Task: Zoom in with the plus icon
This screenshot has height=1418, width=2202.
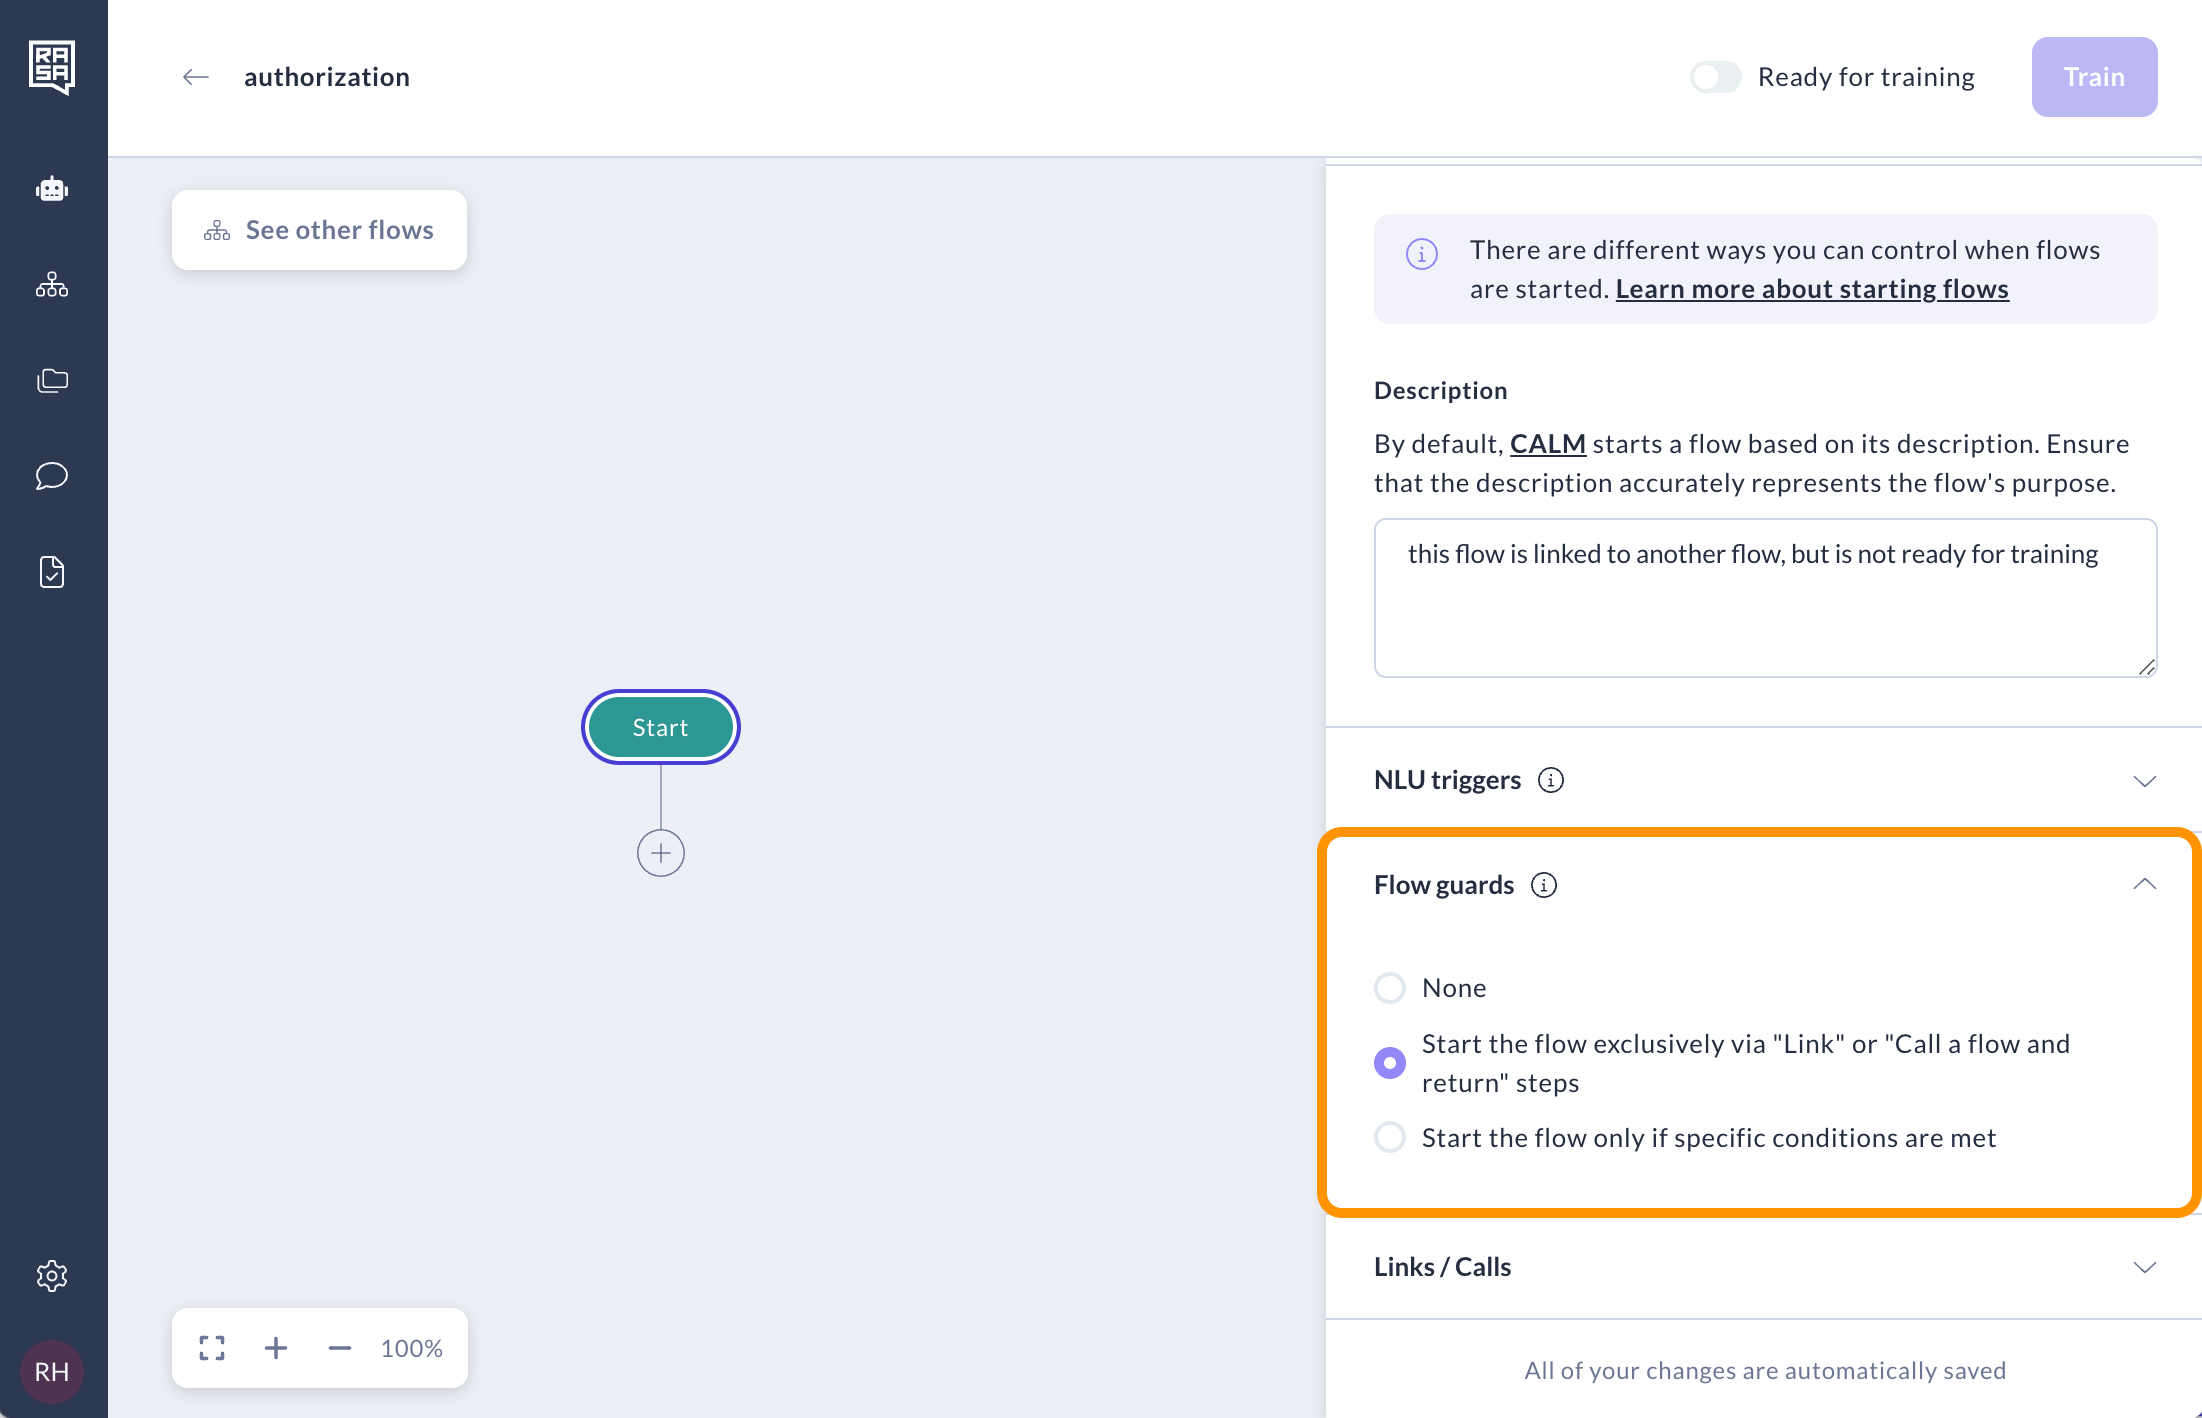Action: 276,1348
